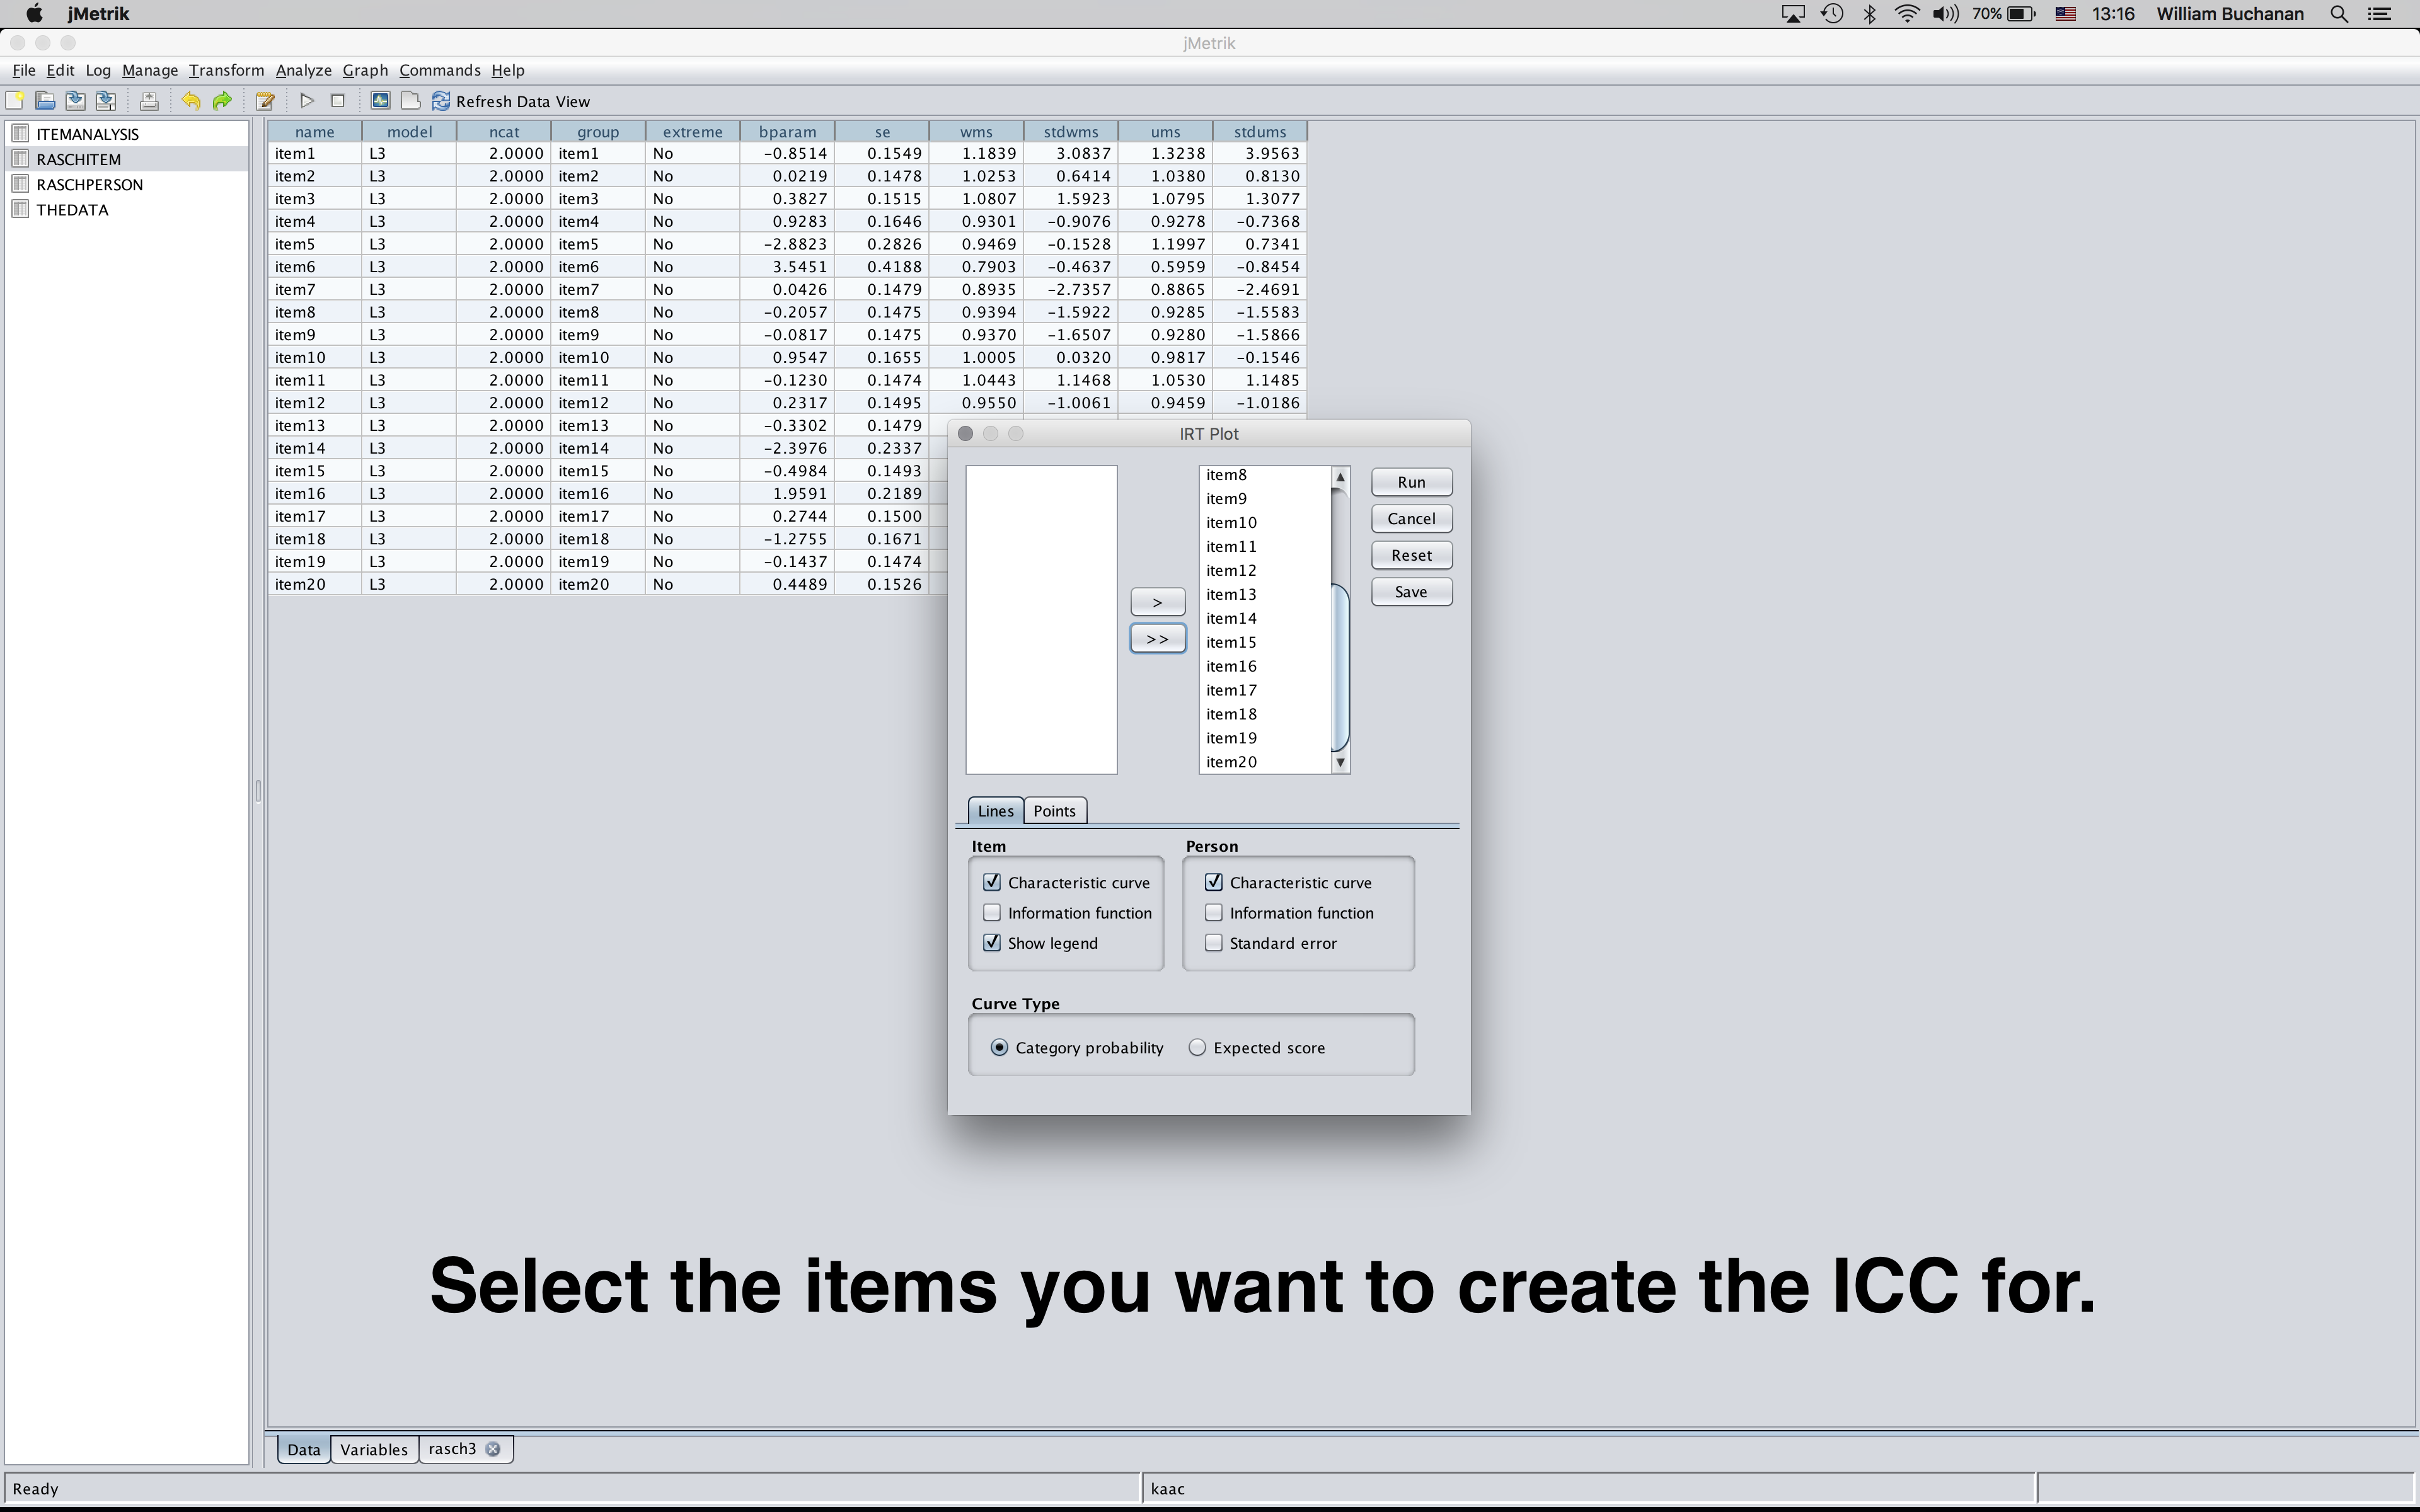Select the RASCHITEM table in sidebar
This screenshot has height=1512, width=2420.
(78, 159)
